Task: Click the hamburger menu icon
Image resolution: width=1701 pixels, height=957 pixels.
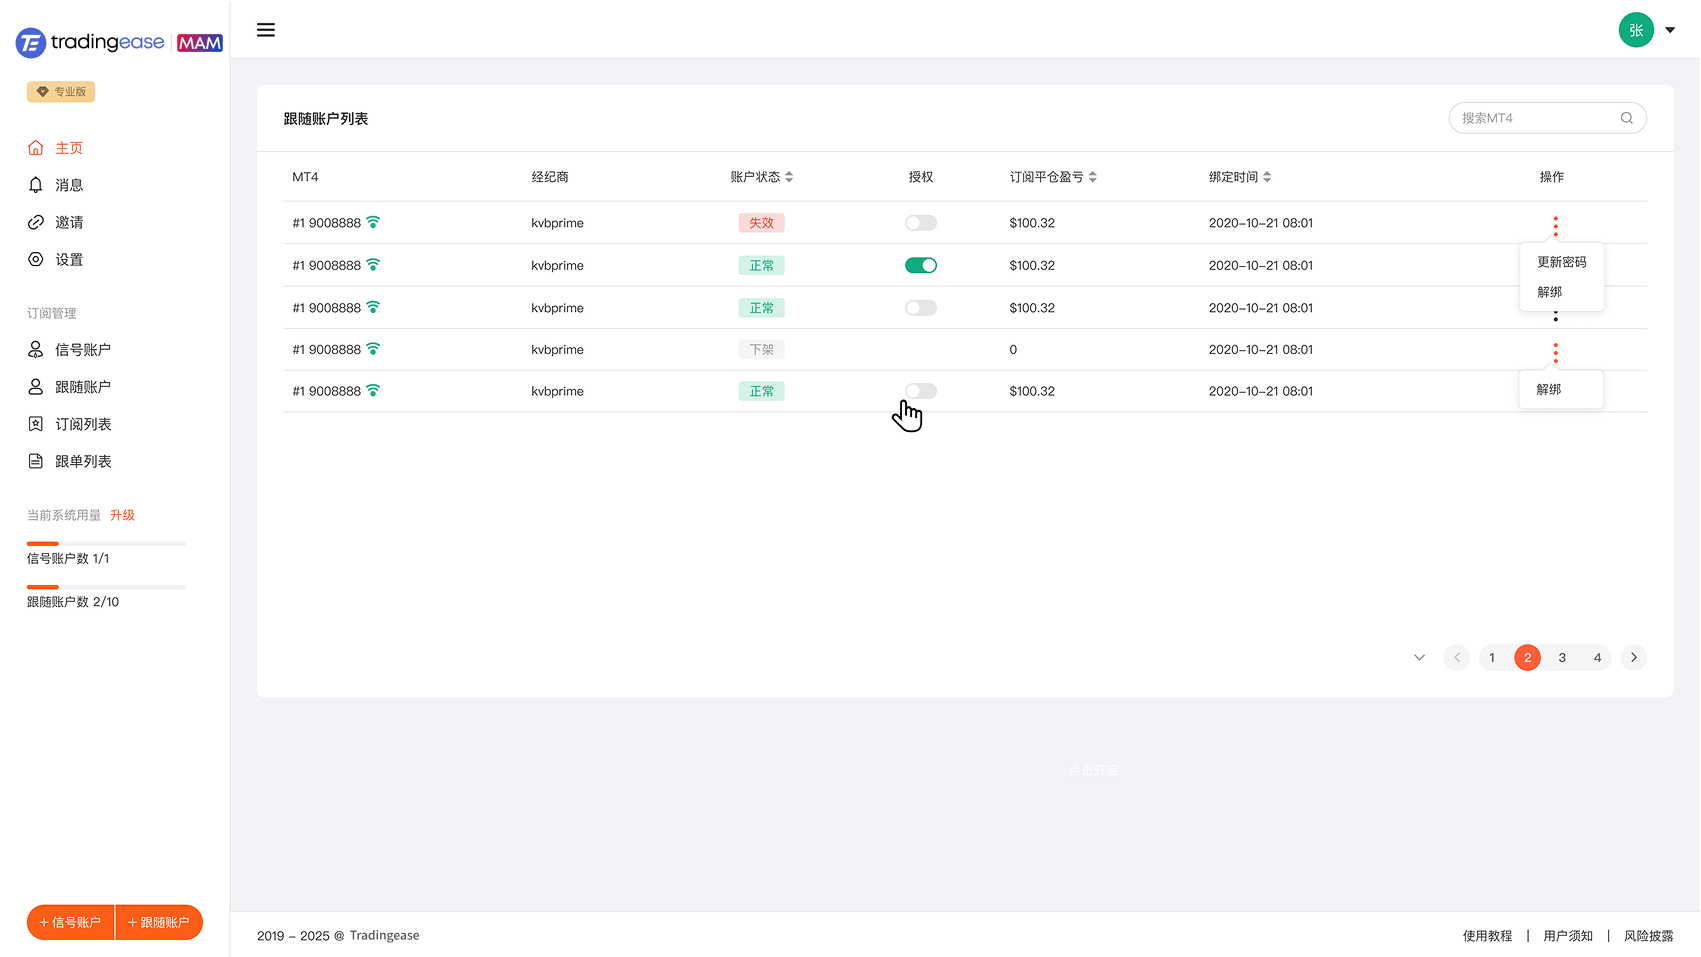Action: (266, 30)
